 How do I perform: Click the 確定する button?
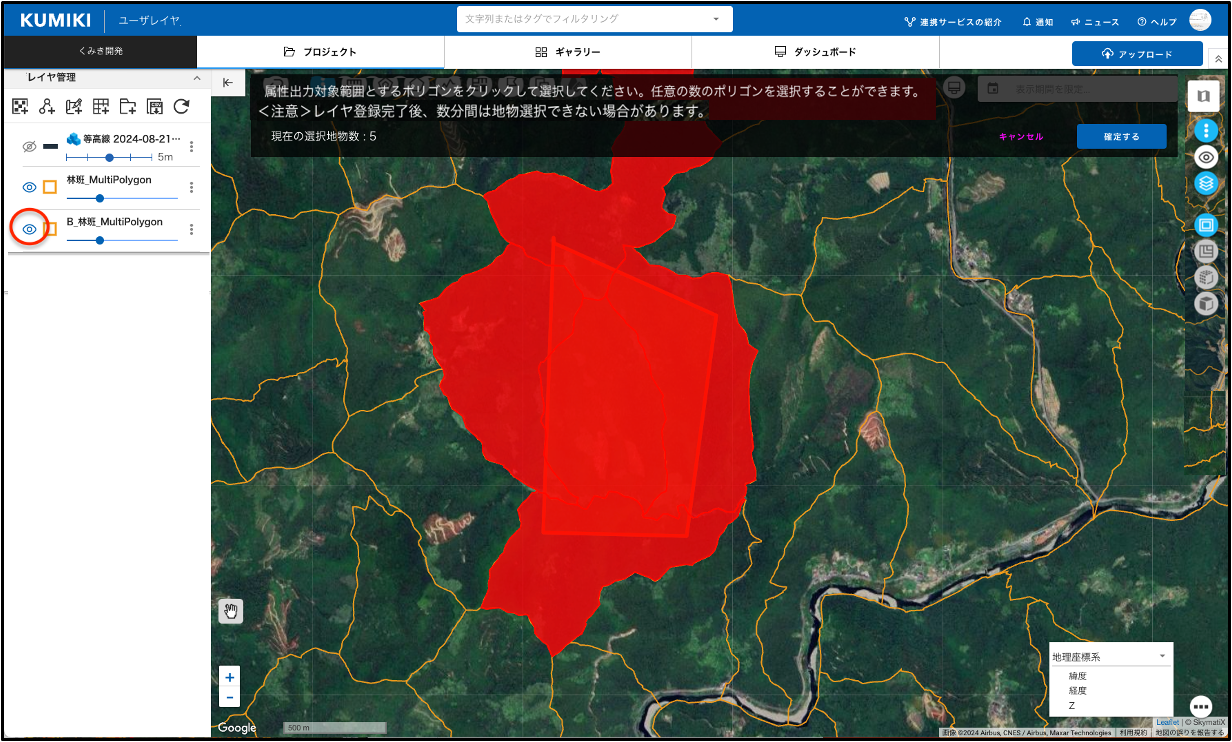[1121, 137]
